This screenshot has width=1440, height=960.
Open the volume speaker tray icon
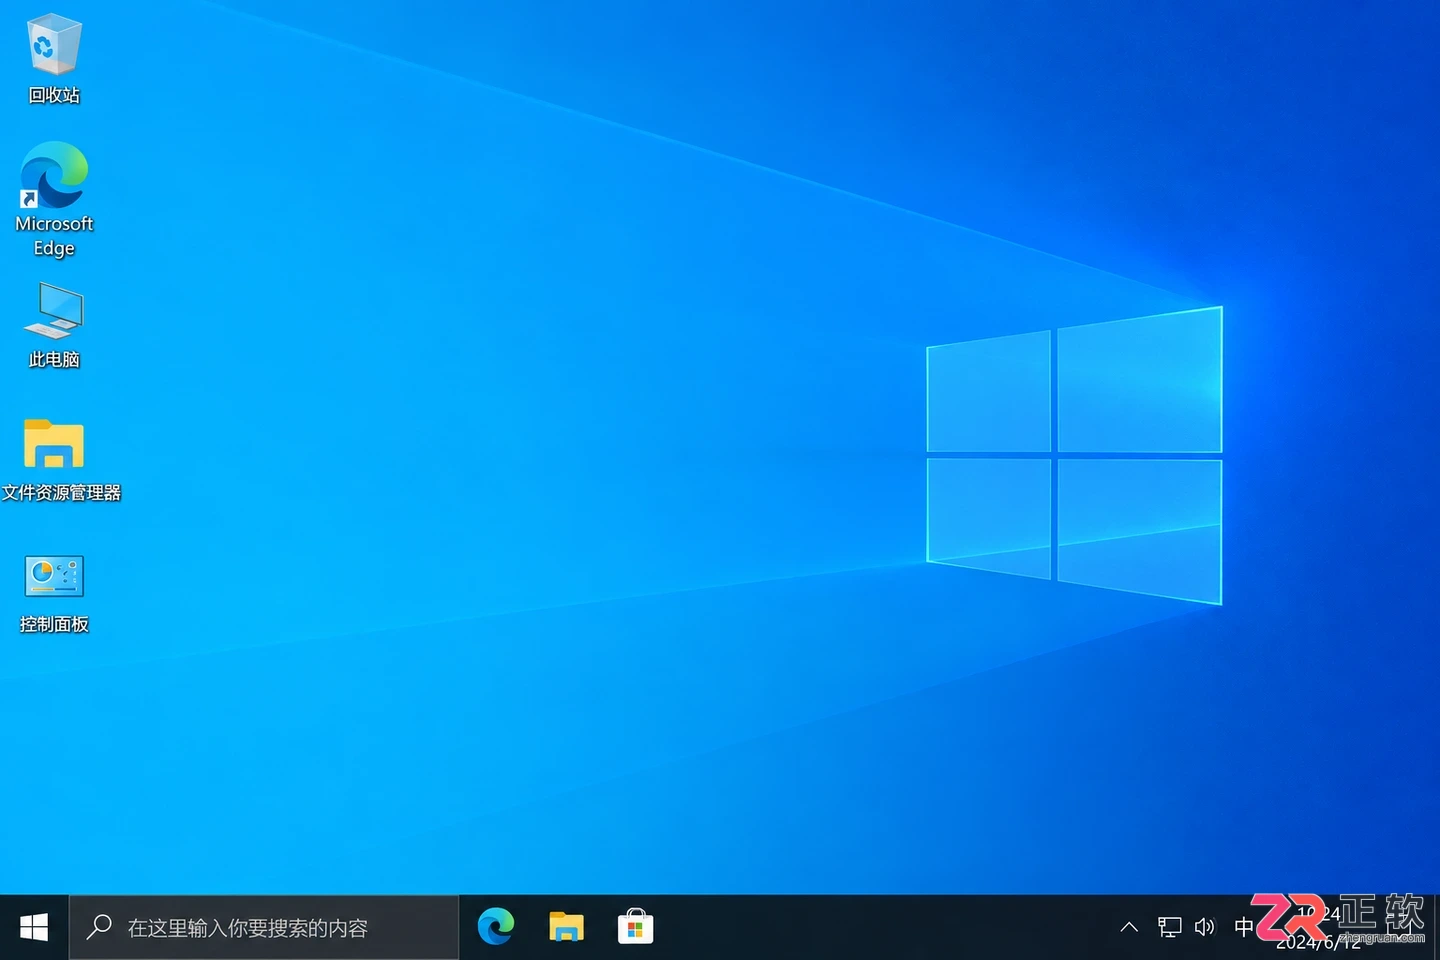point(1205,927)
